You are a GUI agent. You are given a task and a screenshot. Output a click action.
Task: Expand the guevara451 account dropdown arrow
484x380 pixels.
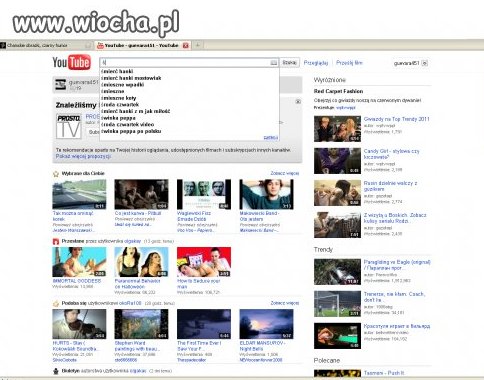(x=425, y=63)
